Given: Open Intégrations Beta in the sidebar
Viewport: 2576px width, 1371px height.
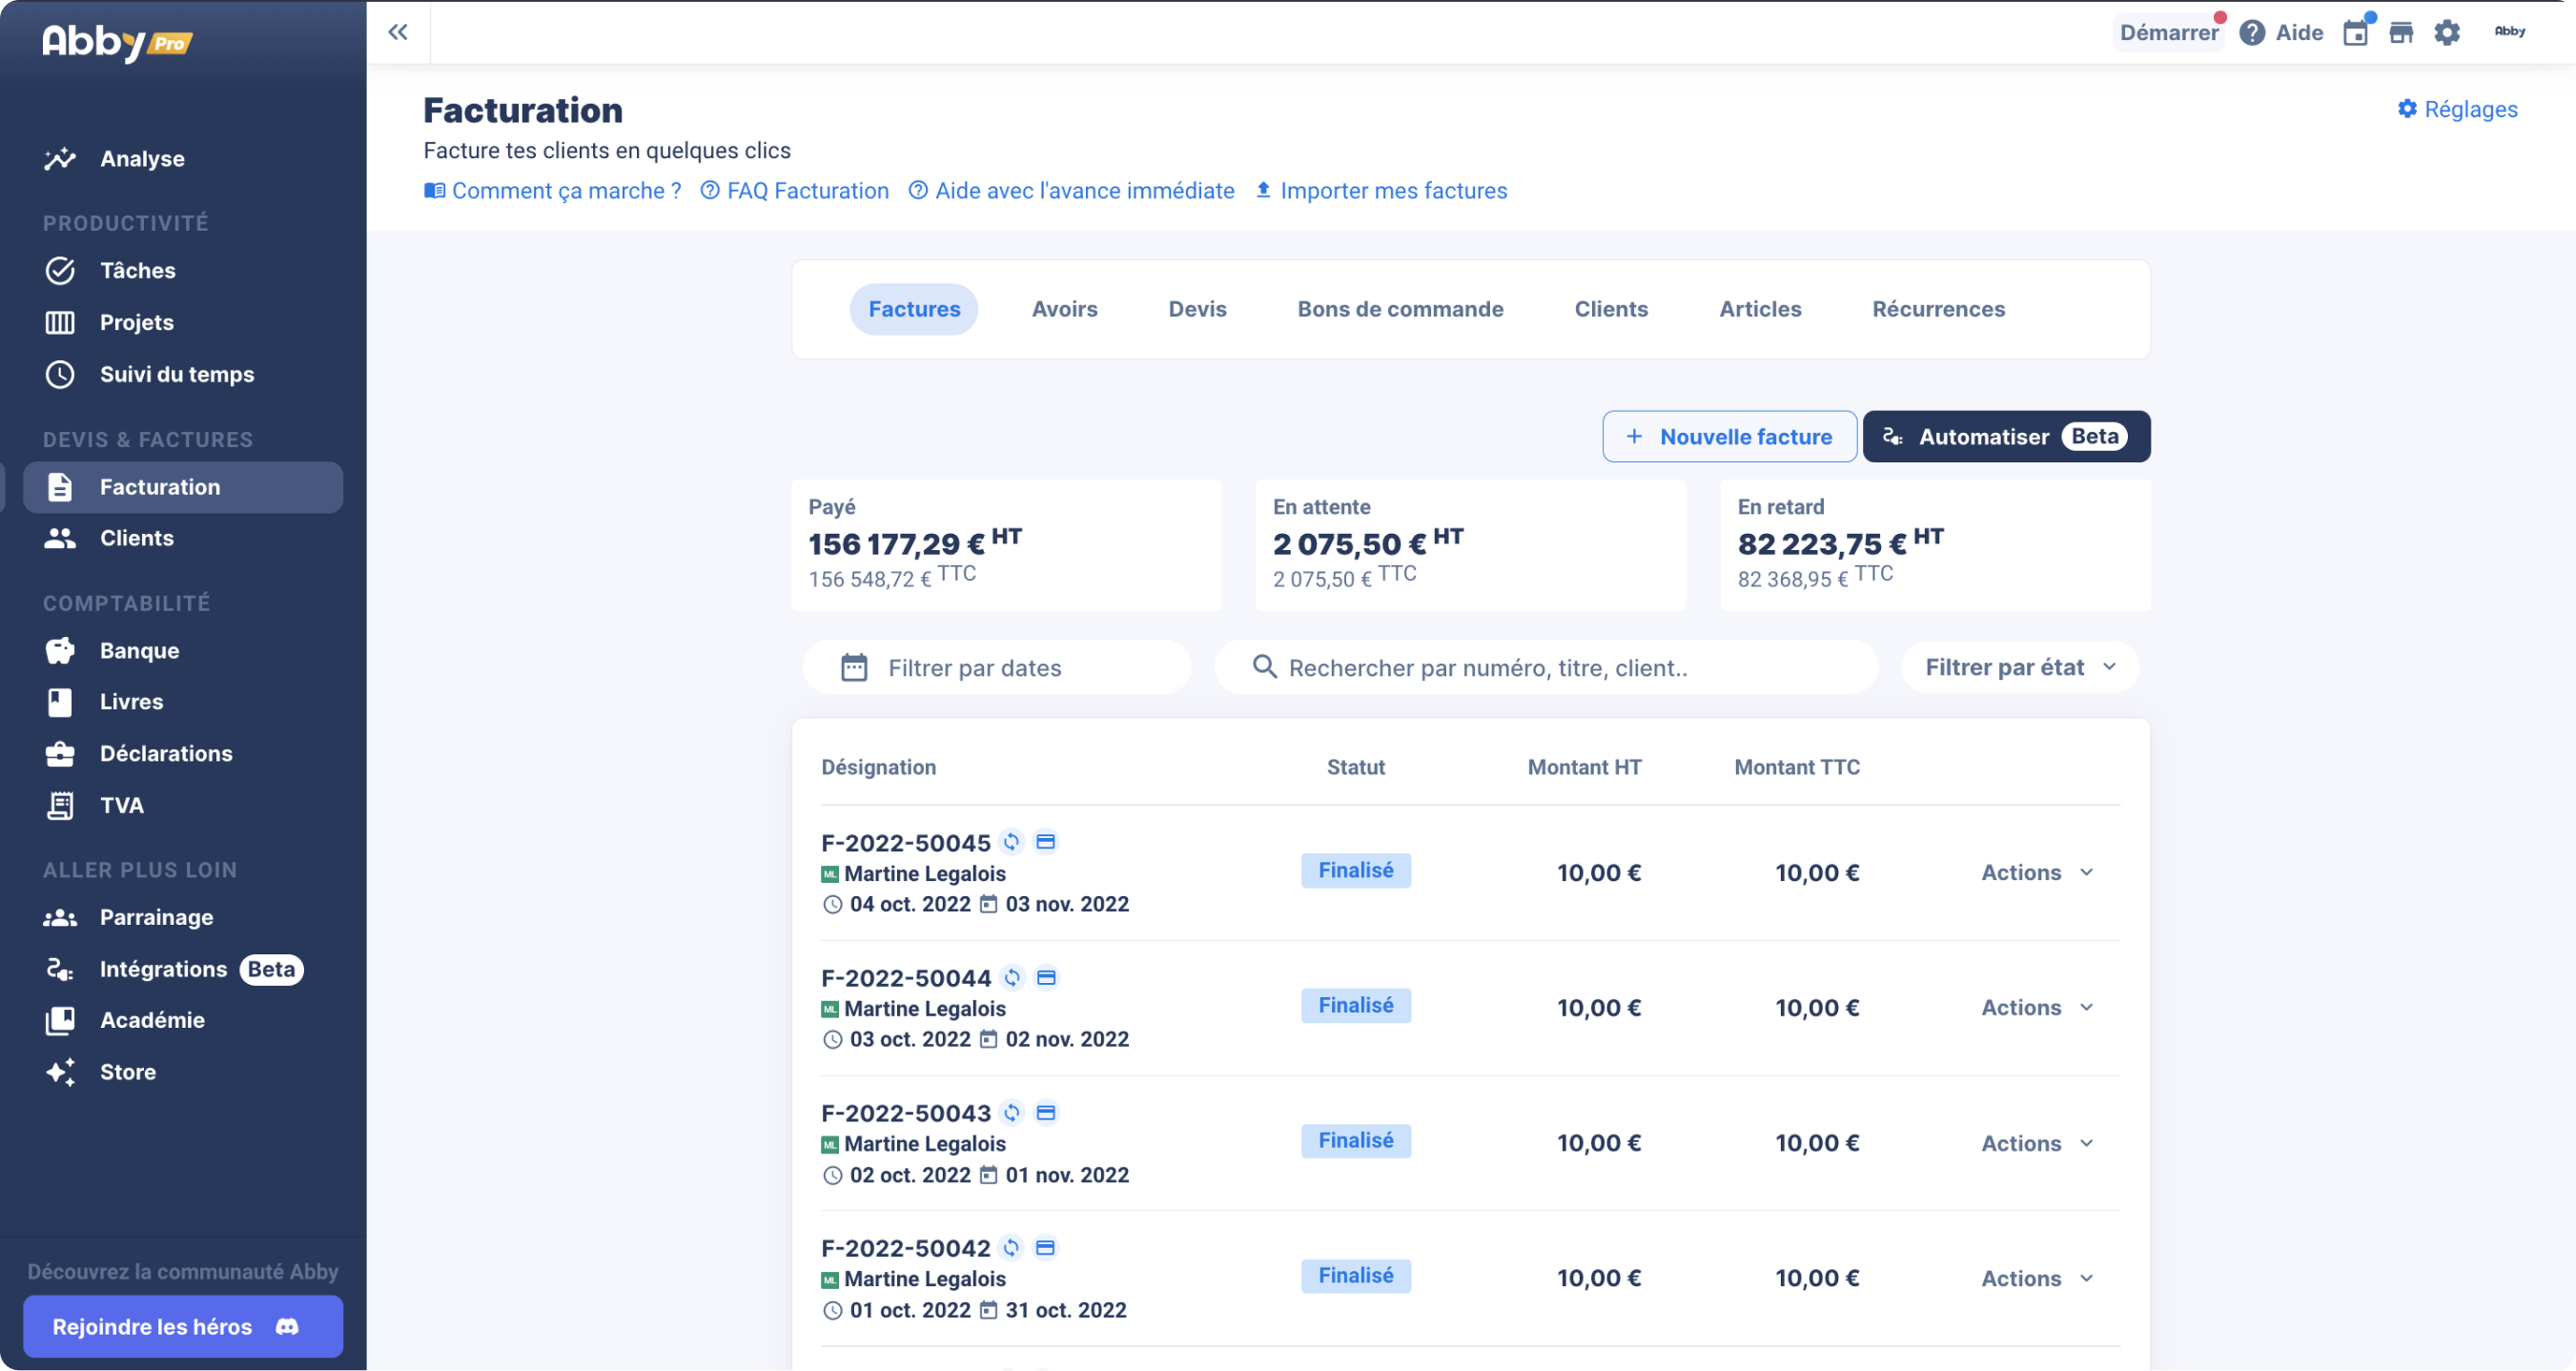Looking at the screenshot, I should click(164, 969).
